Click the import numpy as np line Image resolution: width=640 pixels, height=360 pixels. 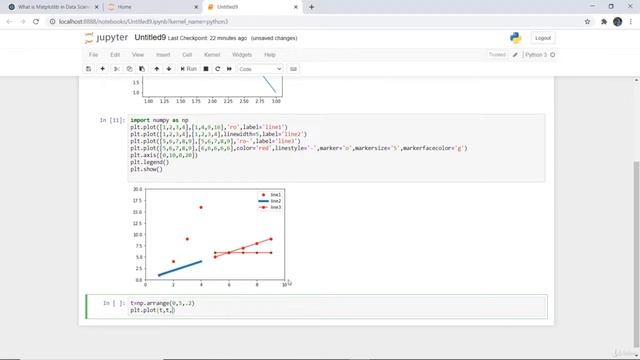pyautogui.click(x=159, y=120)
